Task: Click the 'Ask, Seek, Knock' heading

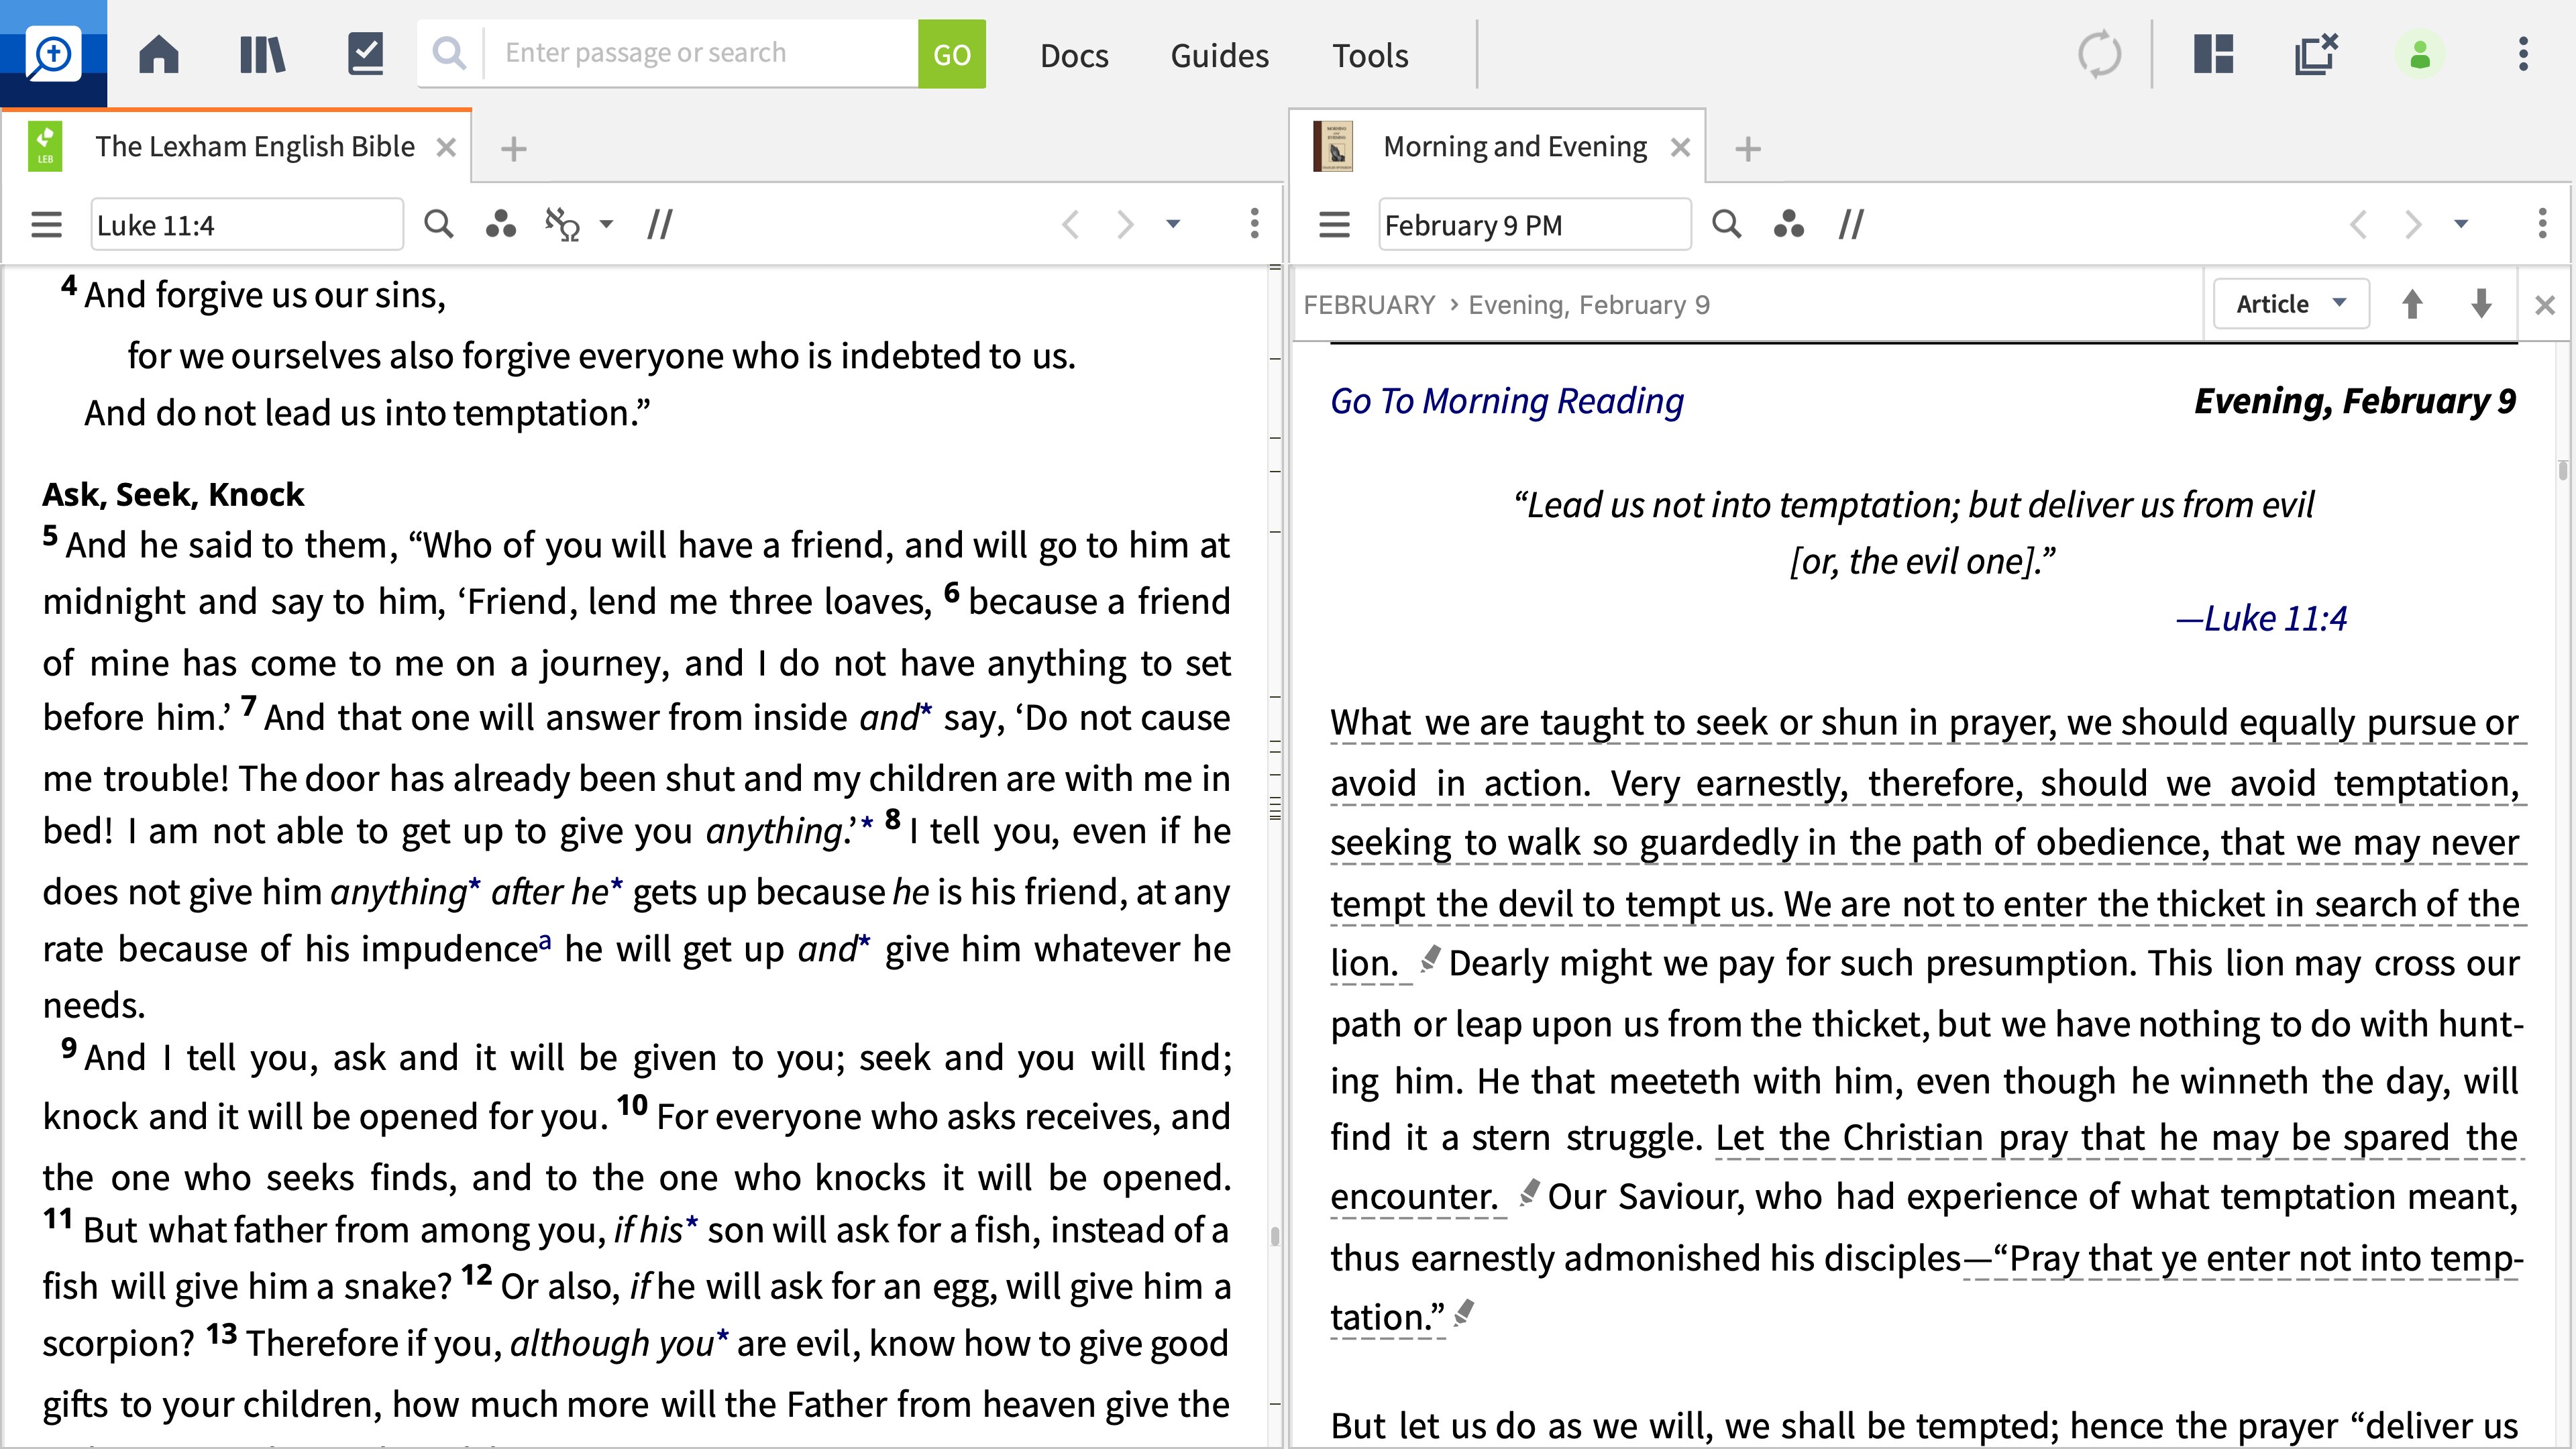Action: coord(173,494)
